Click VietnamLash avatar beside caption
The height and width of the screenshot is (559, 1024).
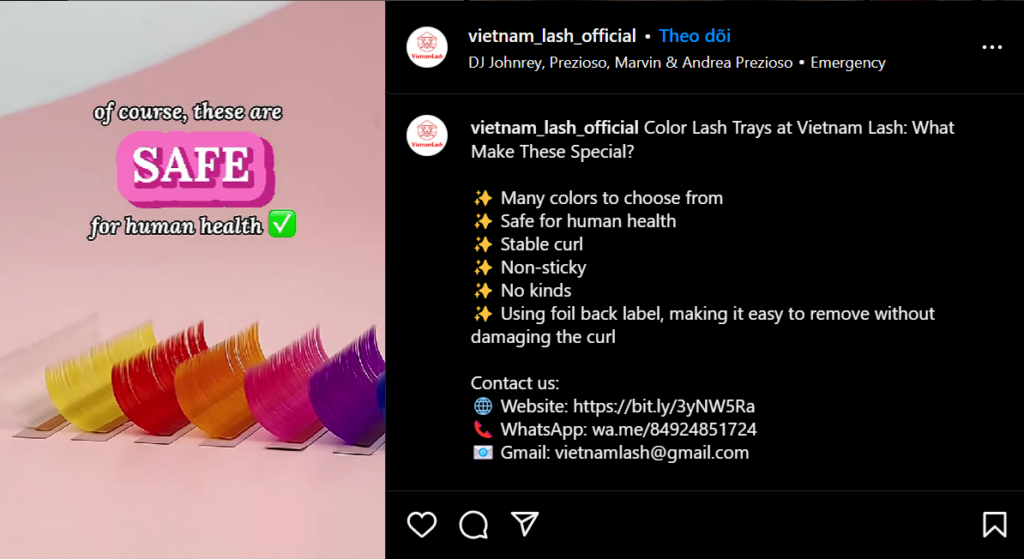(x=427, y=136)
